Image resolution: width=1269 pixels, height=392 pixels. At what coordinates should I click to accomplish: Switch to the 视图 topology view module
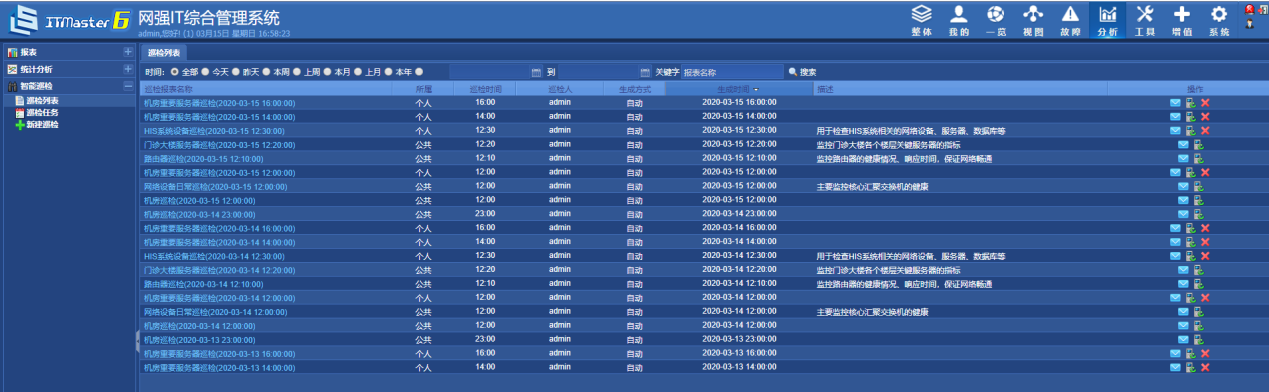click(x=1033, y=20)
